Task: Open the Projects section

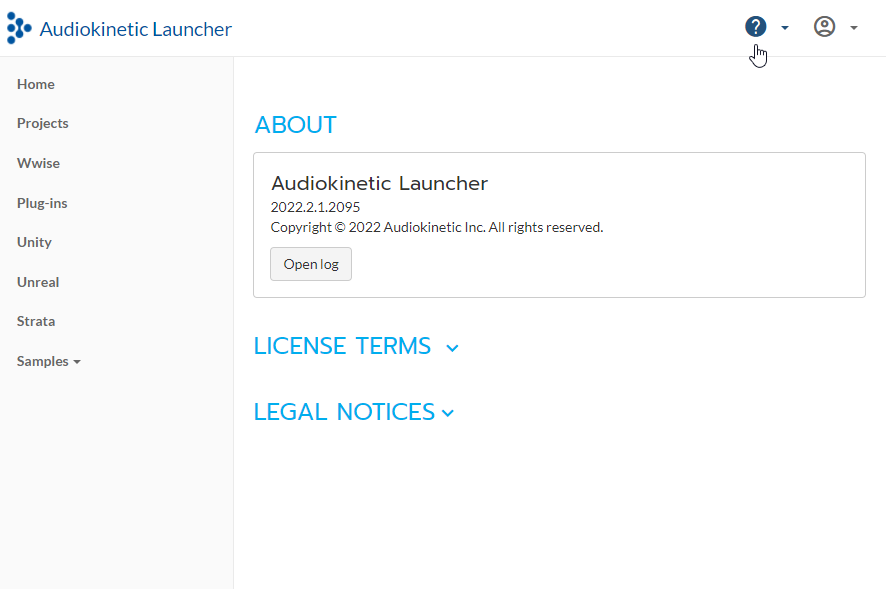Action: [x=43, y=123]
